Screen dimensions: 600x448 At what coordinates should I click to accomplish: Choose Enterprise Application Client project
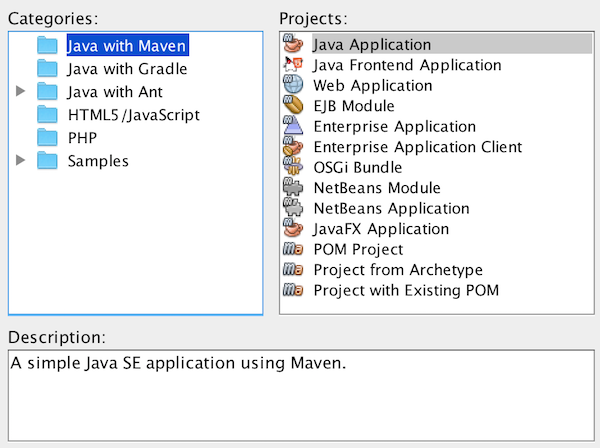(x=417, y=147)
